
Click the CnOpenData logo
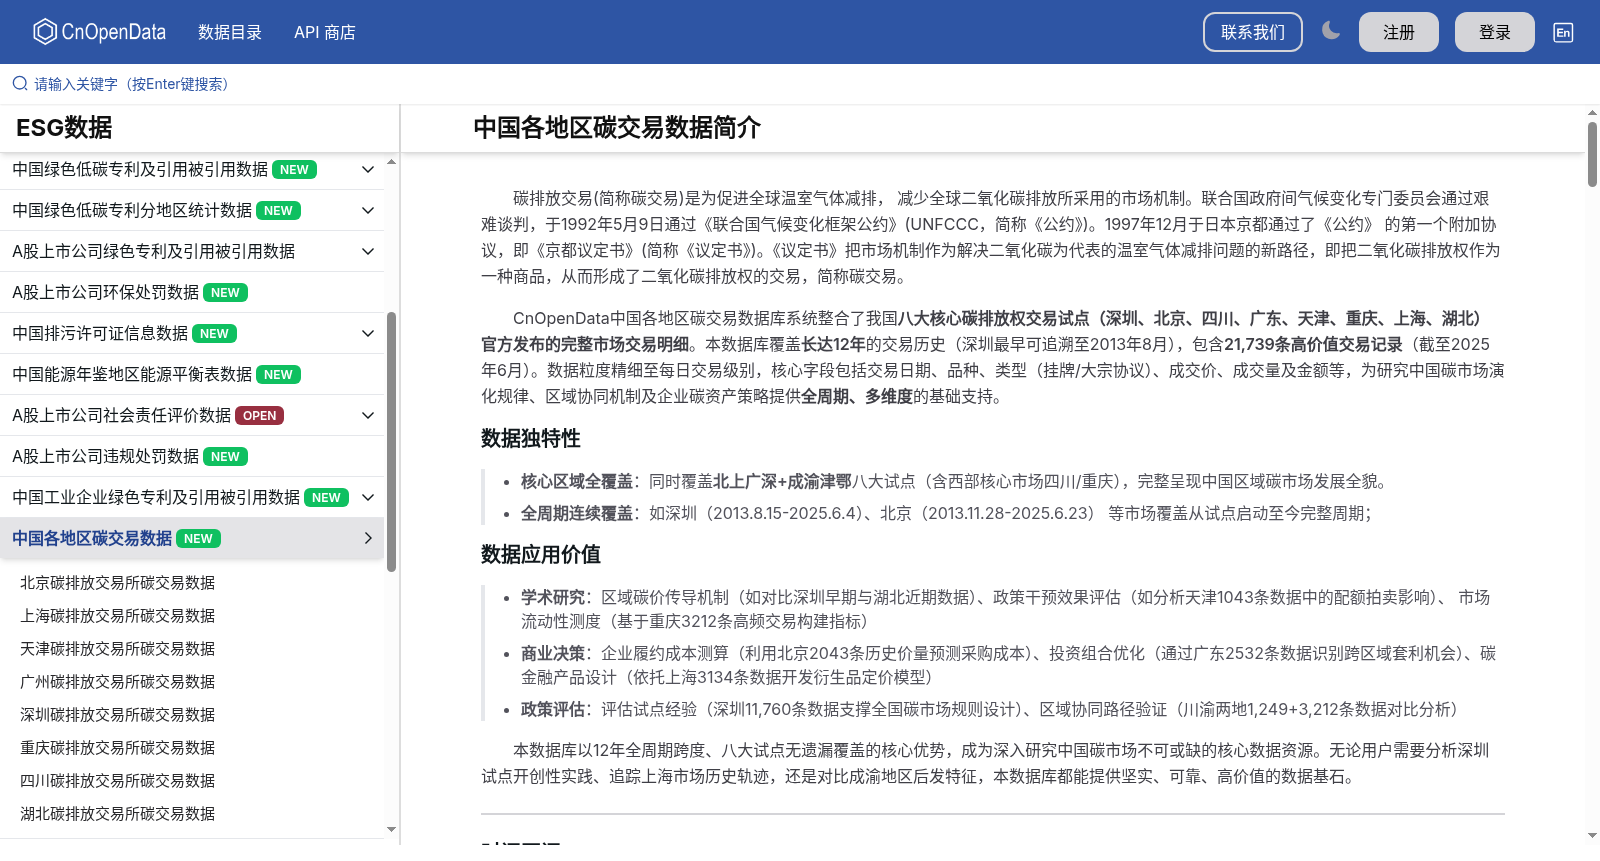pos(100,32)
